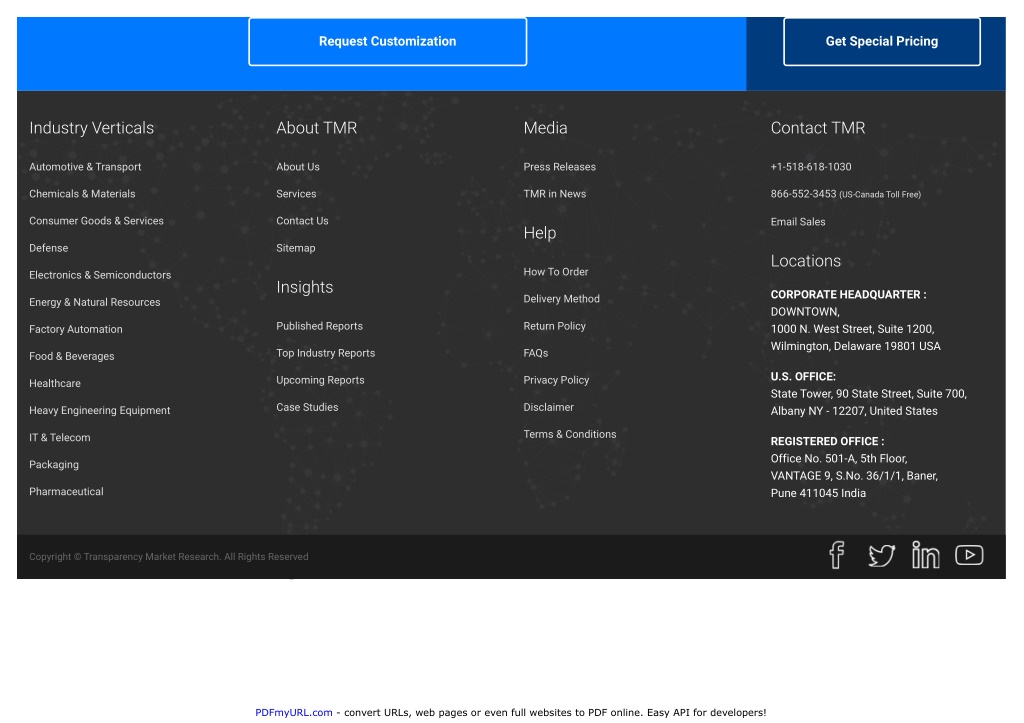The height and width of the screenshot is (723, 1024).
Task: Open Services under About TMR
Action: point(296,194)
